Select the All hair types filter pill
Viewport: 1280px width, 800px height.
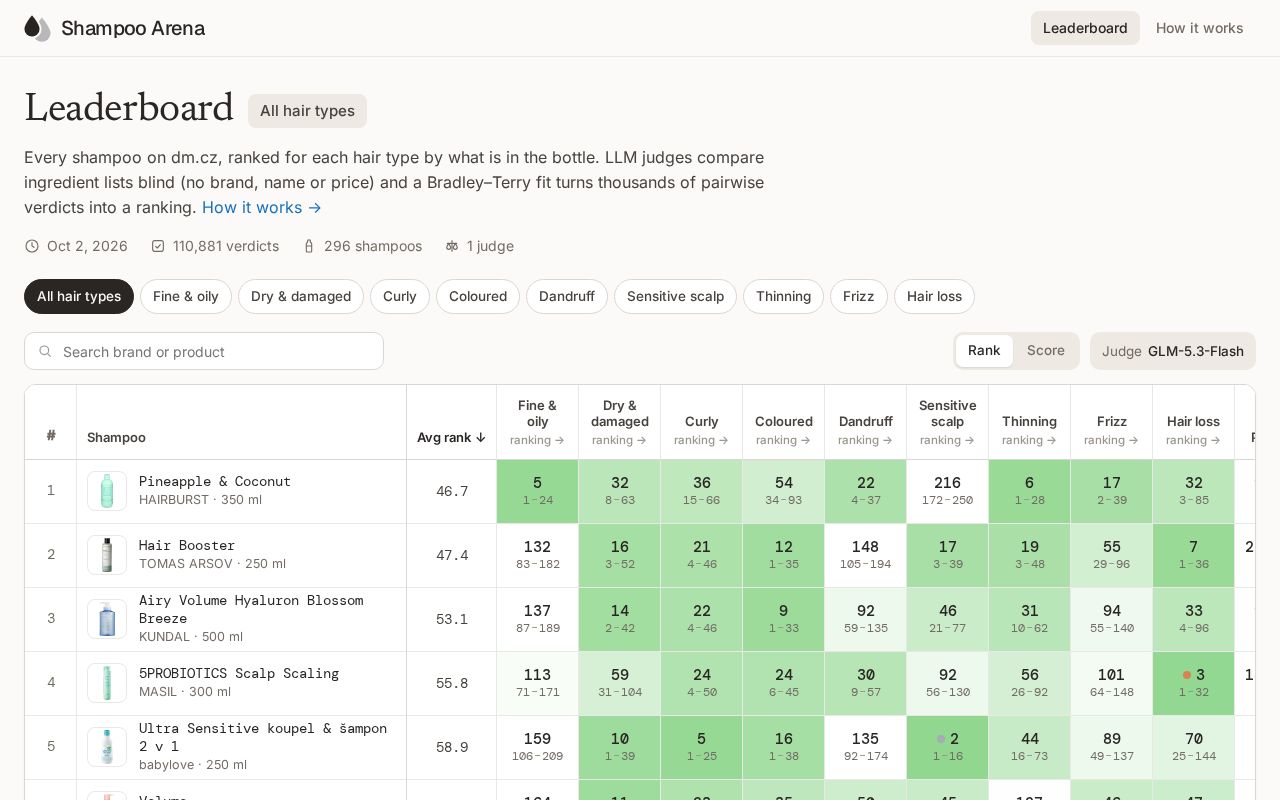pyautogui.click(x=79, y=296)
